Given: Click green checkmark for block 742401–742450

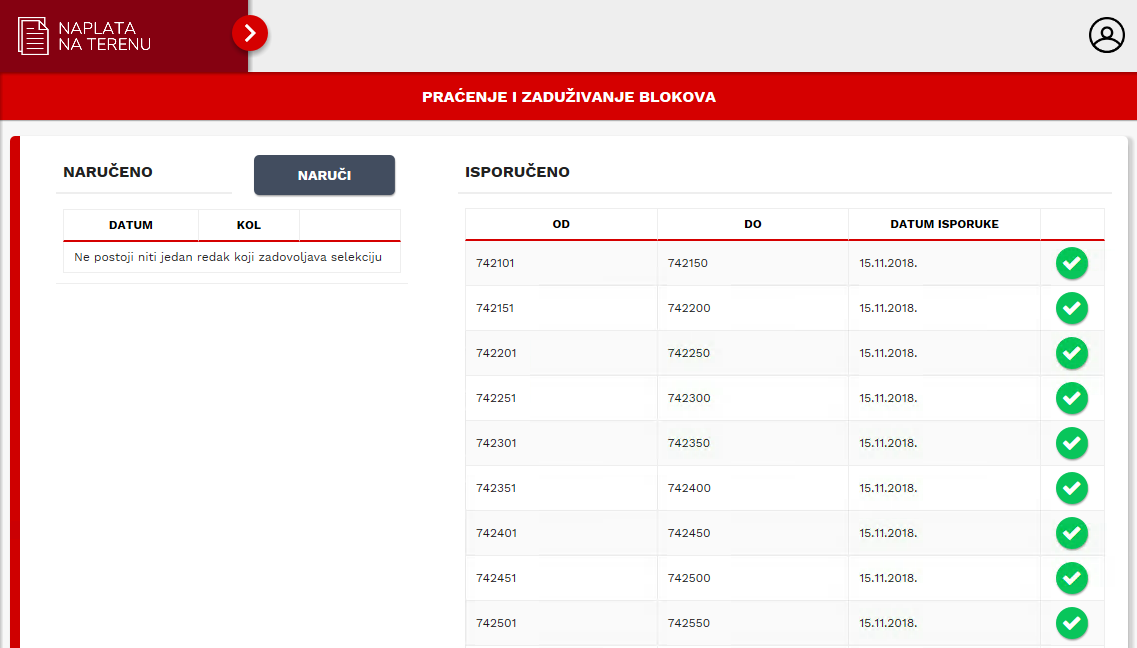Looking at the screenshot, I should point(1072,533).
